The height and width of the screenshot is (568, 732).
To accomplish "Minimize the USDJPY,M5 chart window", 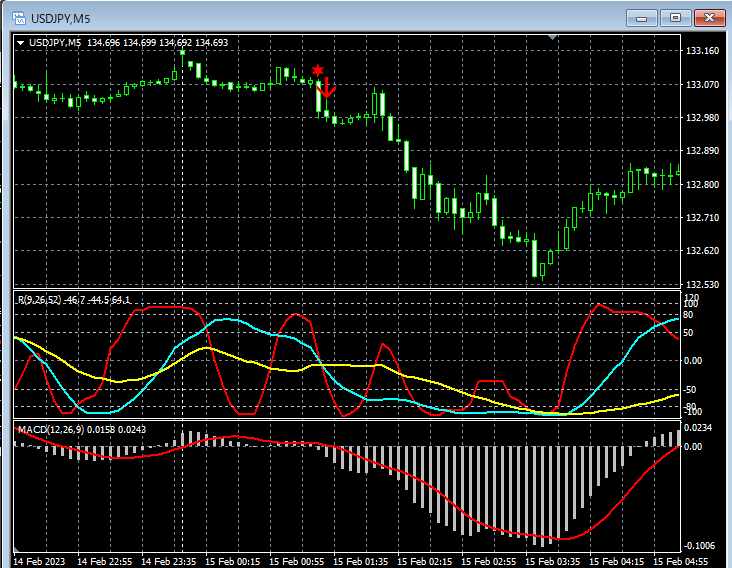I will tap(642, 17).
